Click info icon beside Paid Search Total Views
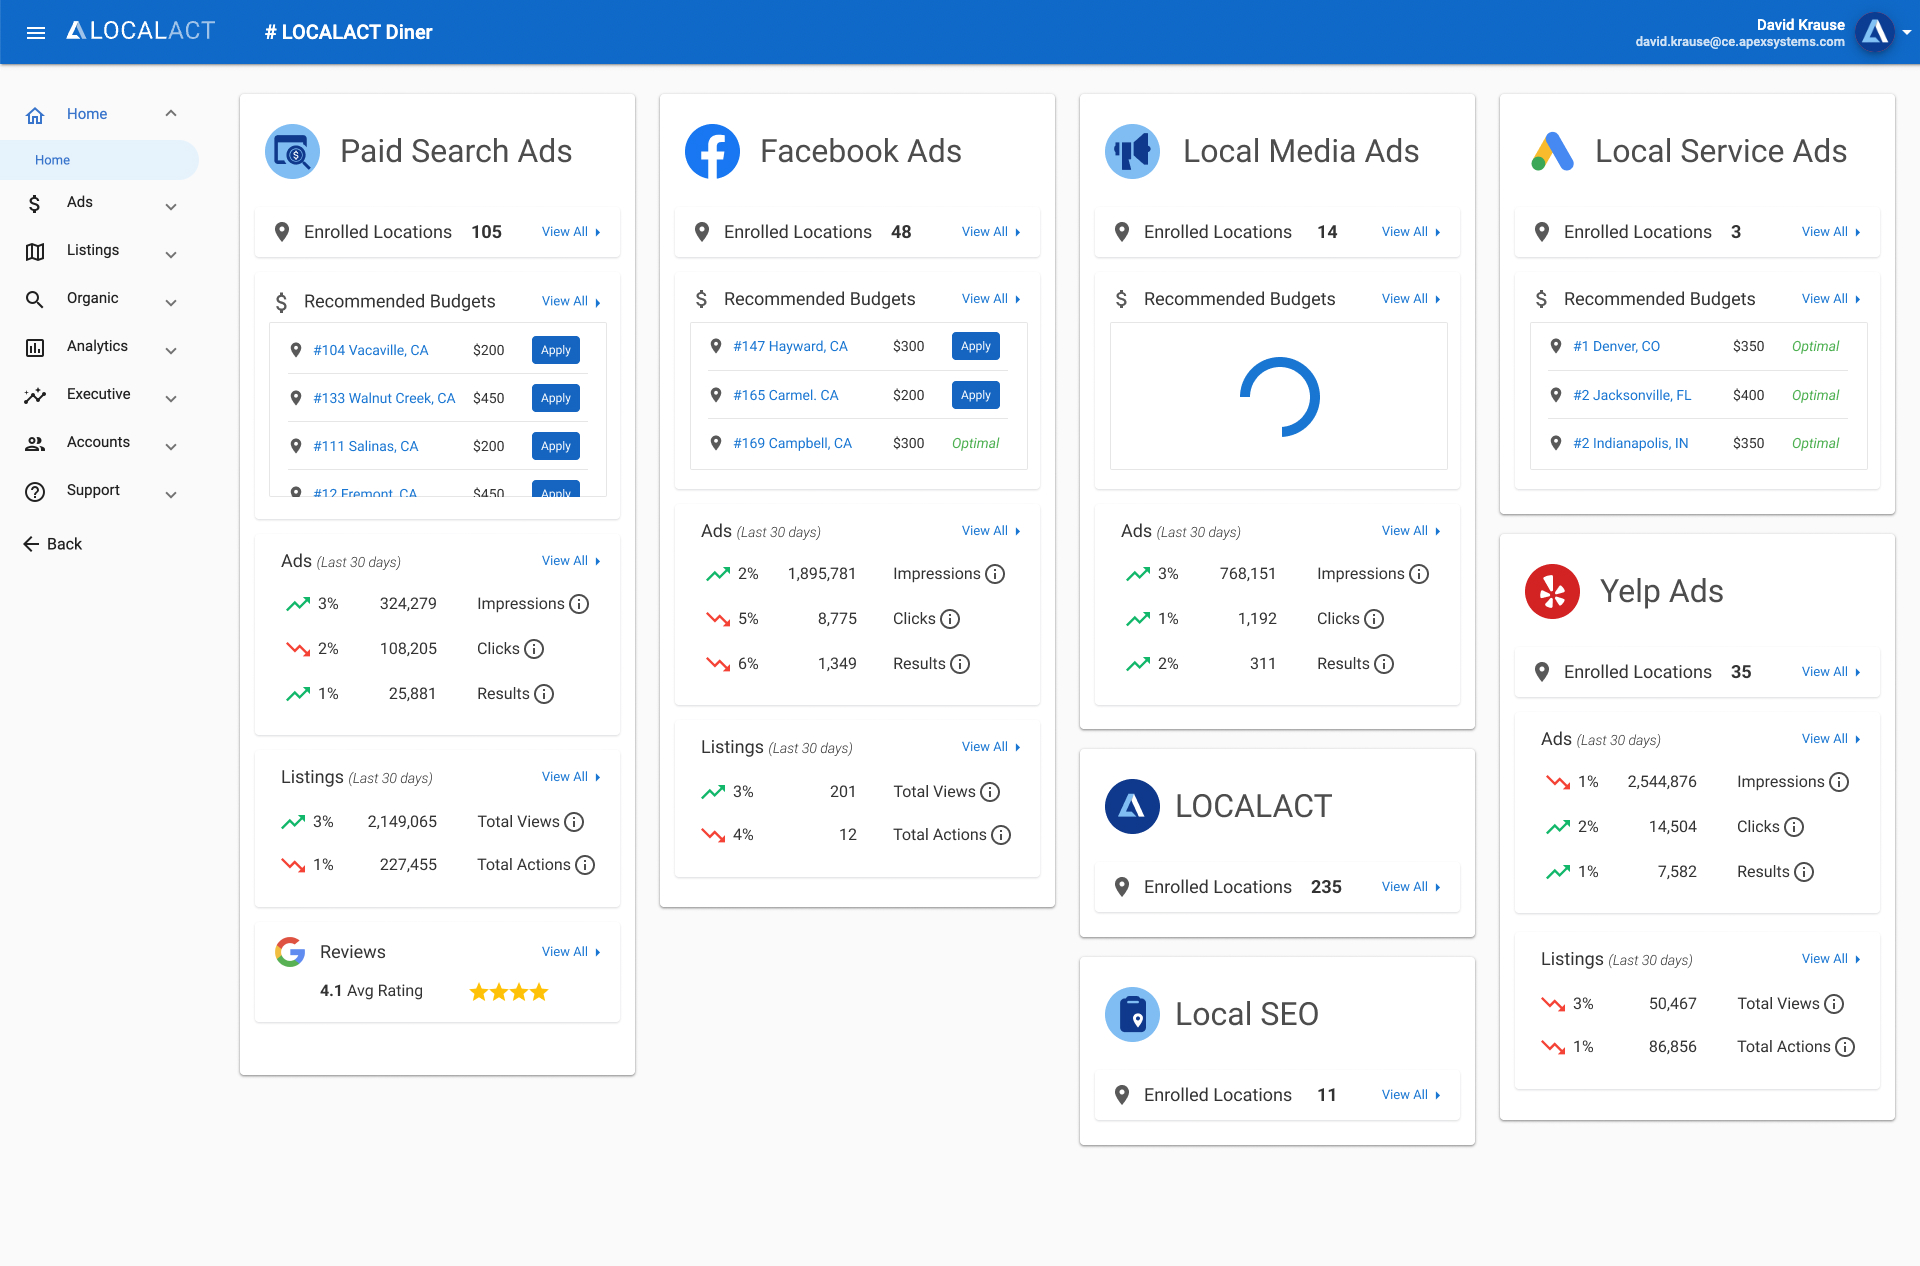 pos(574,822)
